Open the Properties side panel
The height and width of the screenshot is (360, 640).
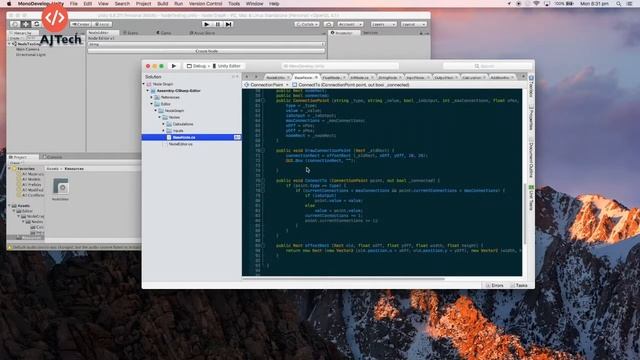[x=531, y=118]
